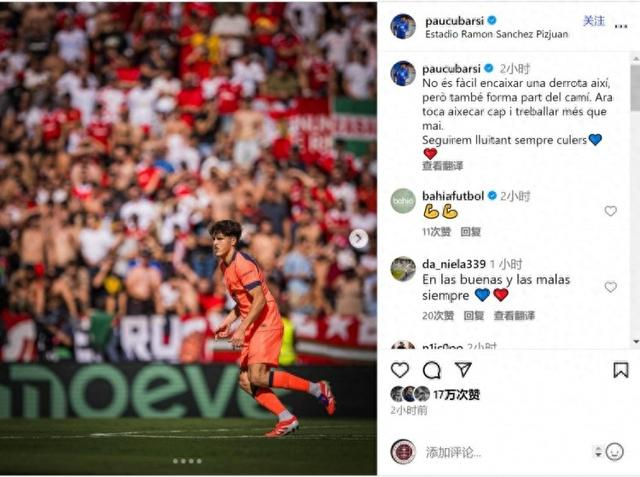Like the post with heart icon
The image size is (640, 477).
pyautogui.click(x=400, y=370)
